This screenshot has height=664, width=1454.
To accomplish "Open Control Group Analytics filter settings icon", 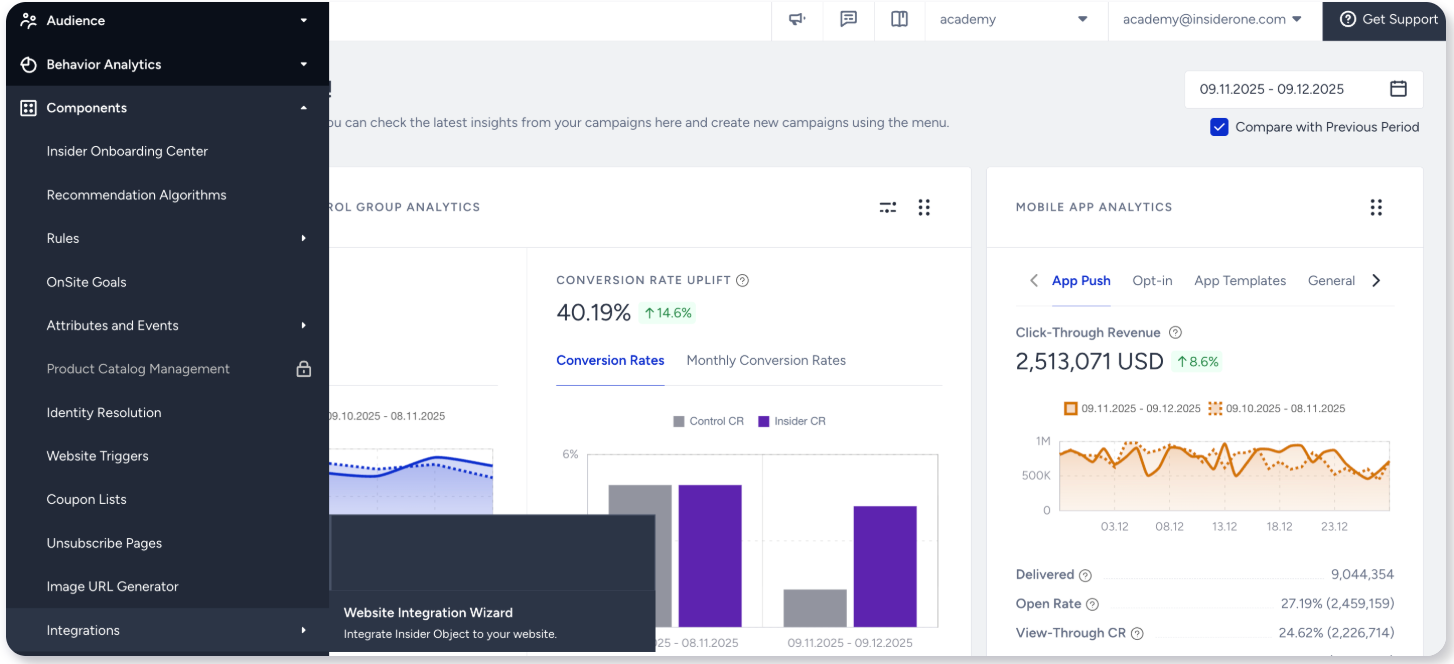I will [888, 207].
